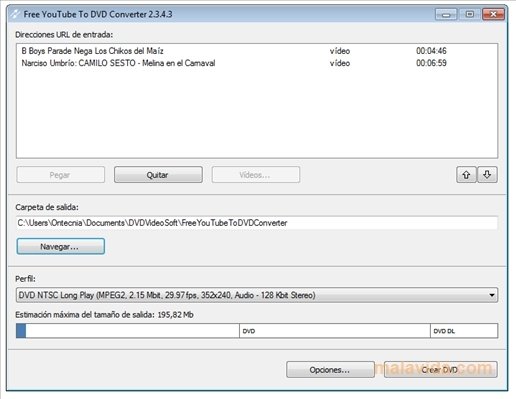This screenshot has width=516, height=399.
Task: Remove the selected item with Quitar
Action: click(158, 175)
